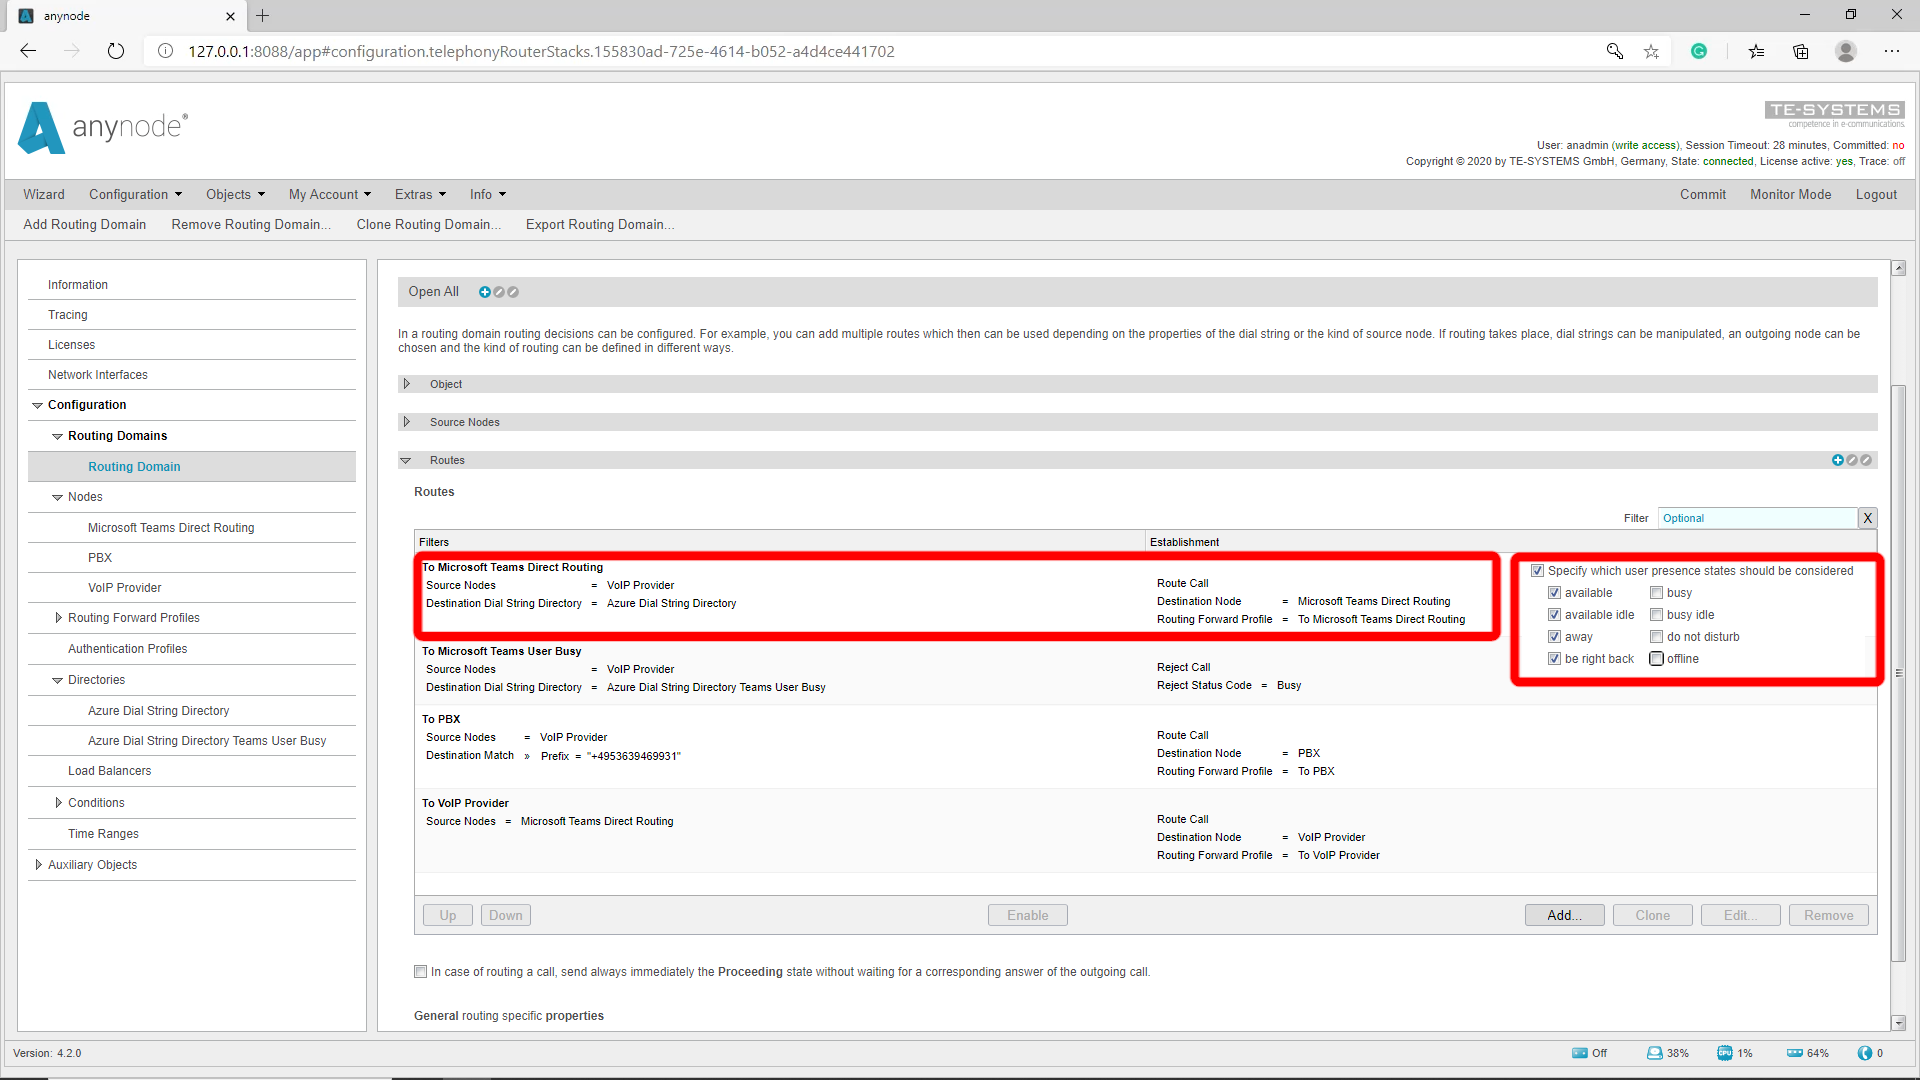Click the trace status icon showing Off

pos(1580,1053)
